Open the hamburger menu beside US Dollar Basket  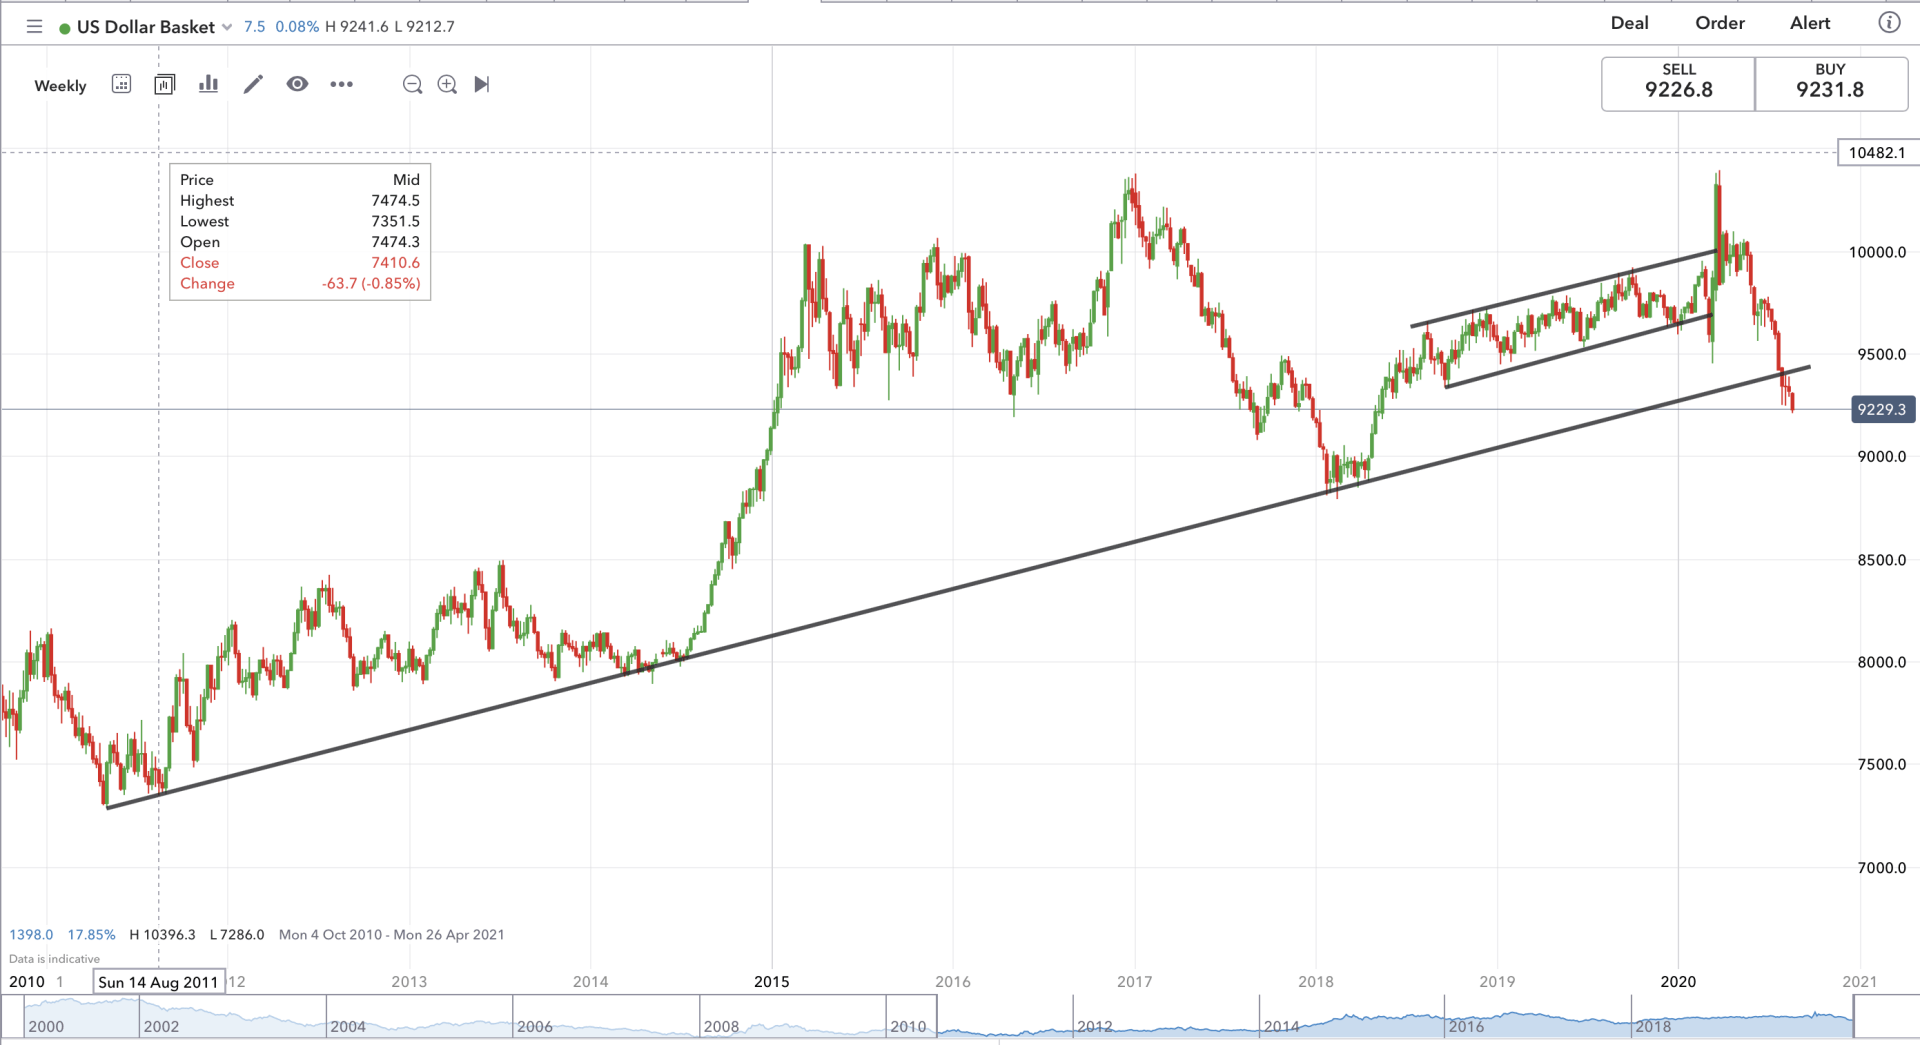(34, 27)
